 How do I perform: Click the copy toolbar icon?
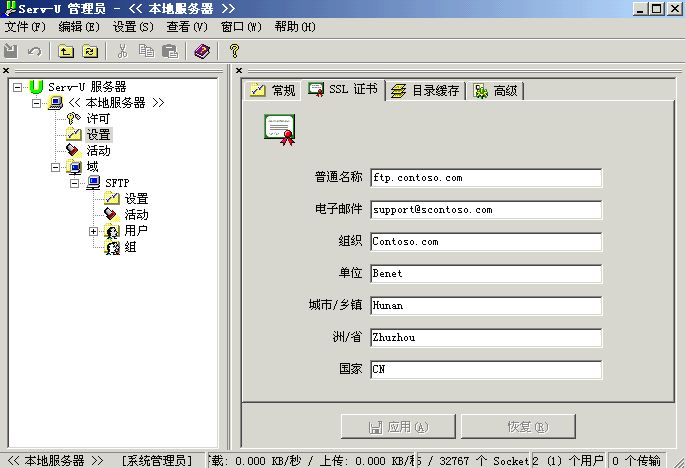pos(146,51)
